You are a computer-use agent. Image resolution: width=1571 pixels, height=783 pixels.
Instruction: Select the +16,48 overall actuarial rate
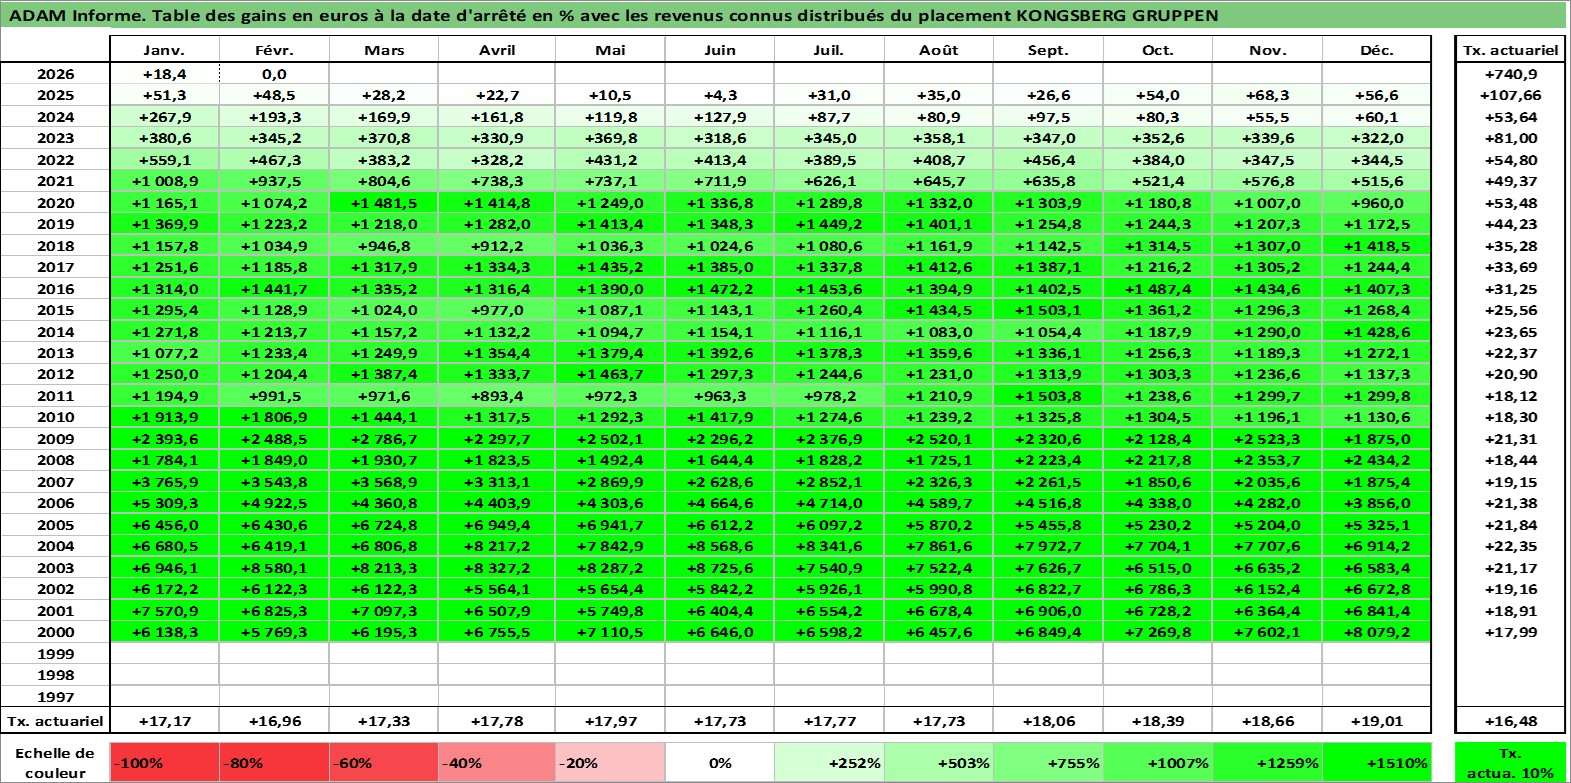tap(1510, 721)
